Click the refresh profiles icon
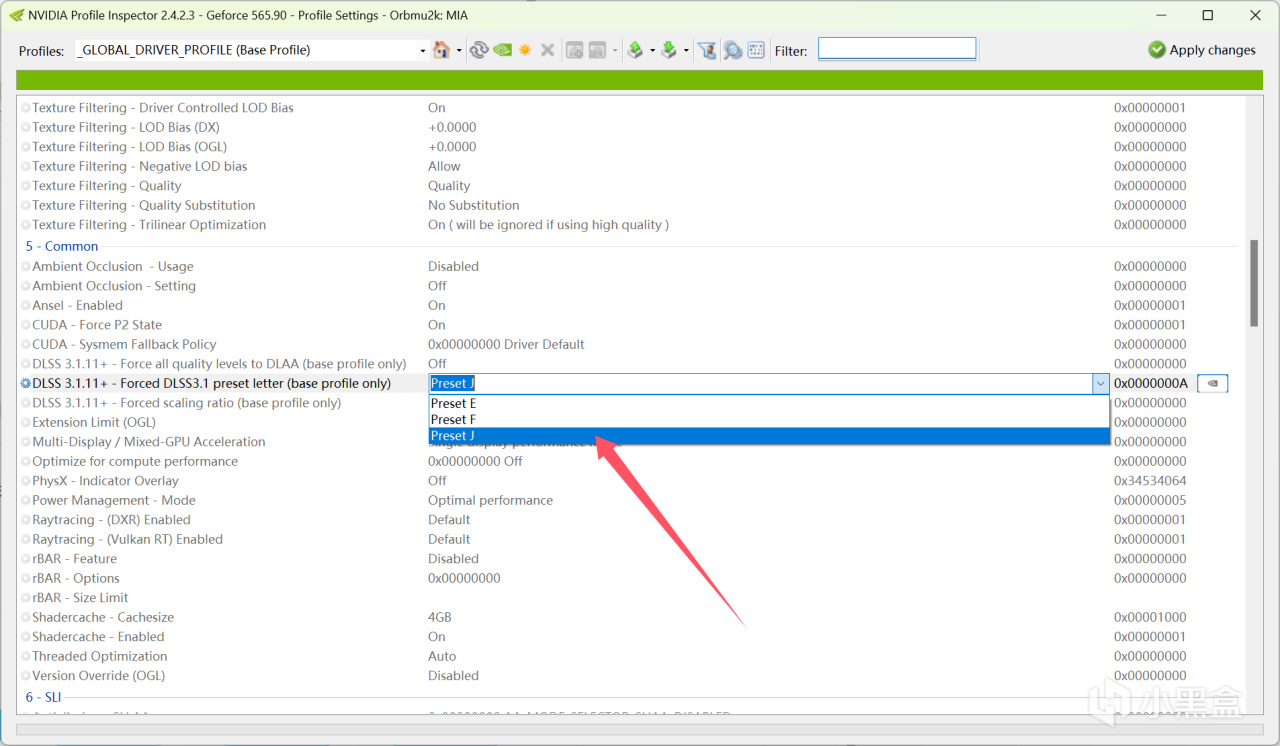The height and width of the screenshot is (746, 1280). (479, 50)
